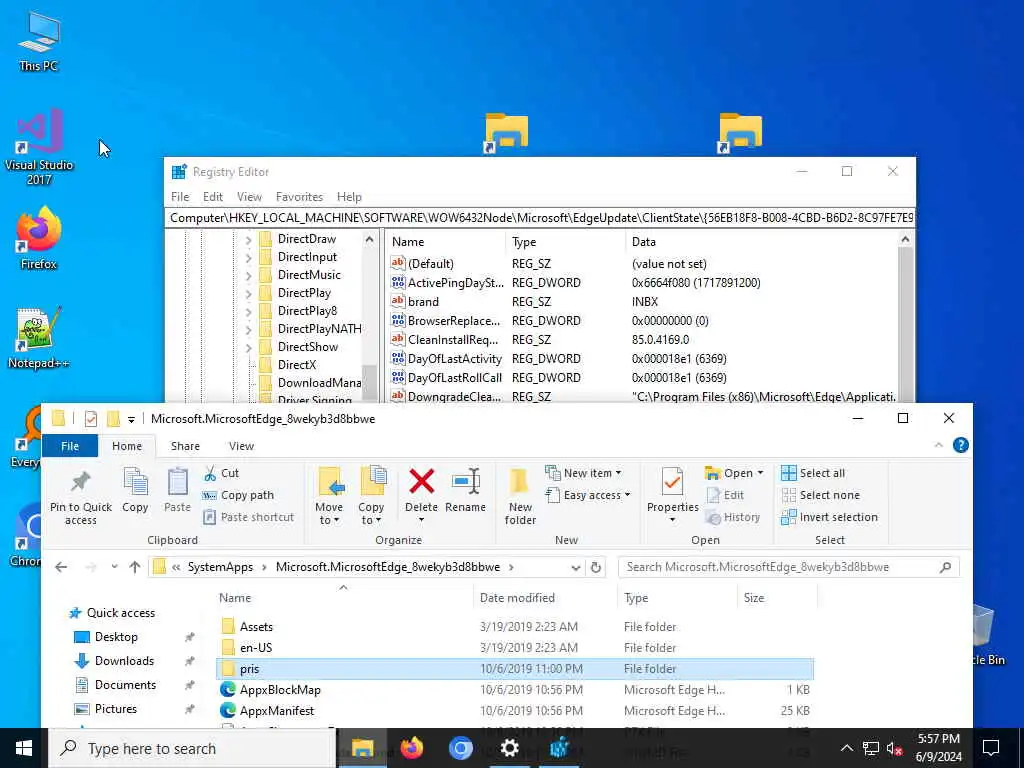Expand address bar history dropdown chevron

(575, 568)
